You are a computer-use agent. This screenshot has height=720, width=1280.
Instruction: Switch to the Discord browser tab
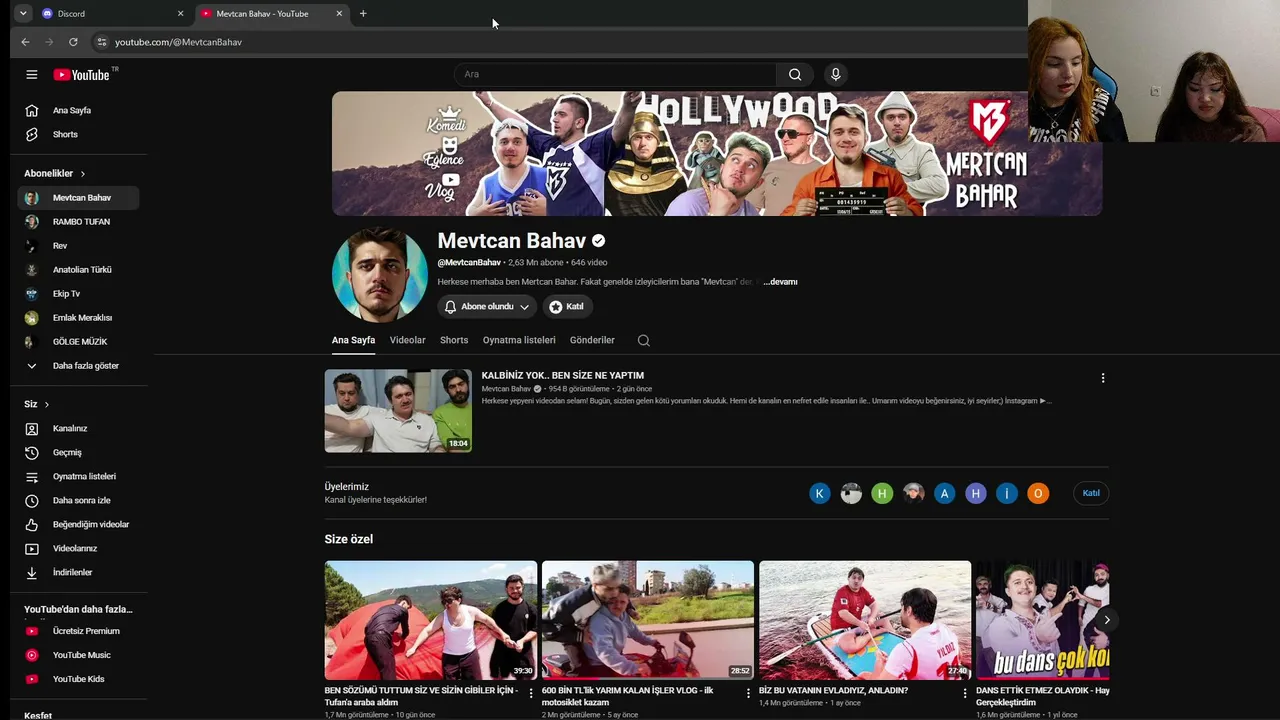click(x=113, y=14)
